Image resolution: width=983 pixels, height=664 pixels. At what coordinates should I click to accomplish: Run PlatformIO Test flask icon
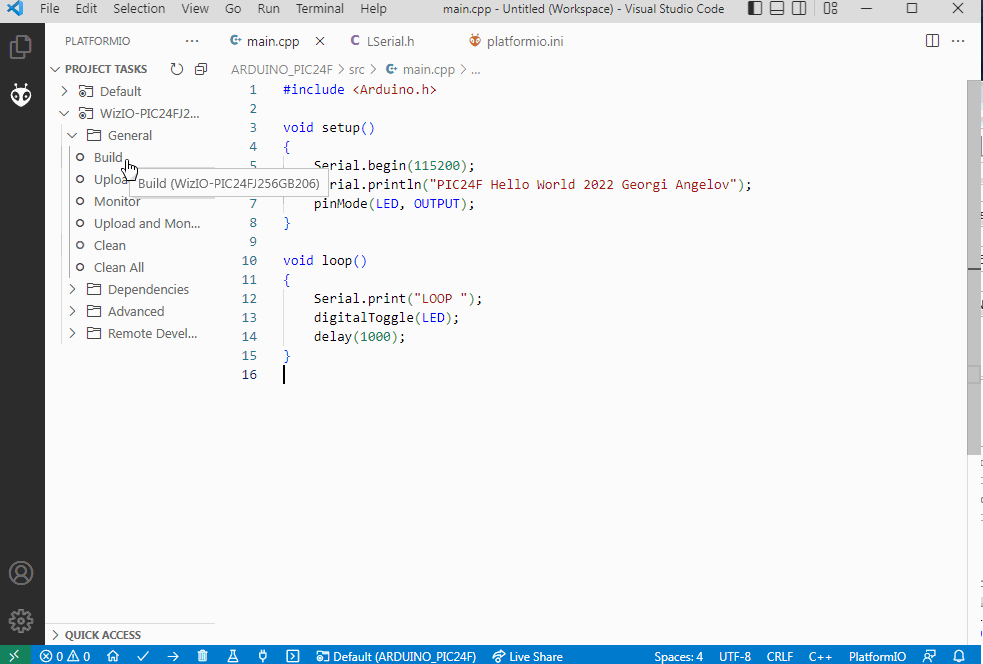click(x=233, y=656)
